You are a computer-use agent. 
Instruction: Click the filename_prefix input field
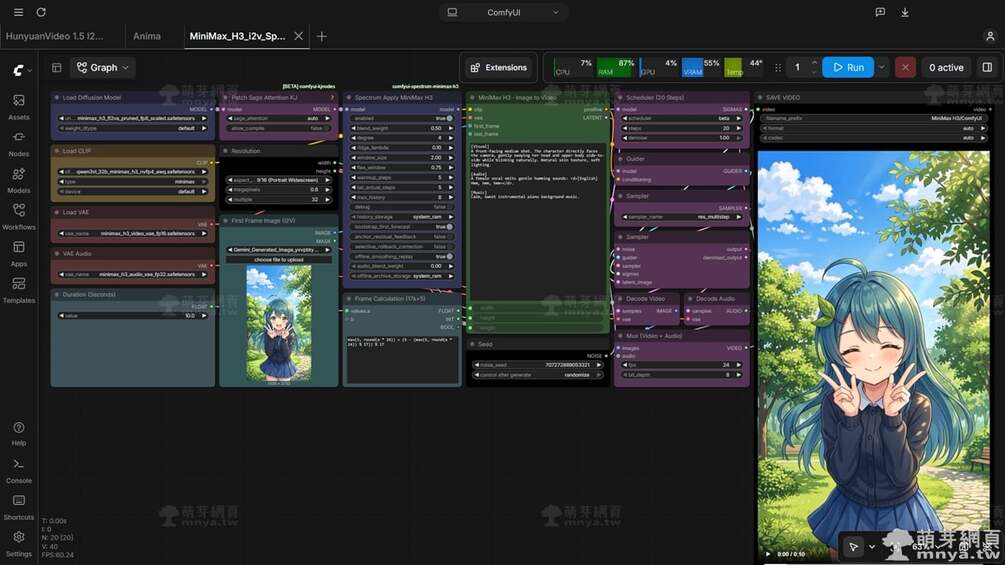[873, 119]
